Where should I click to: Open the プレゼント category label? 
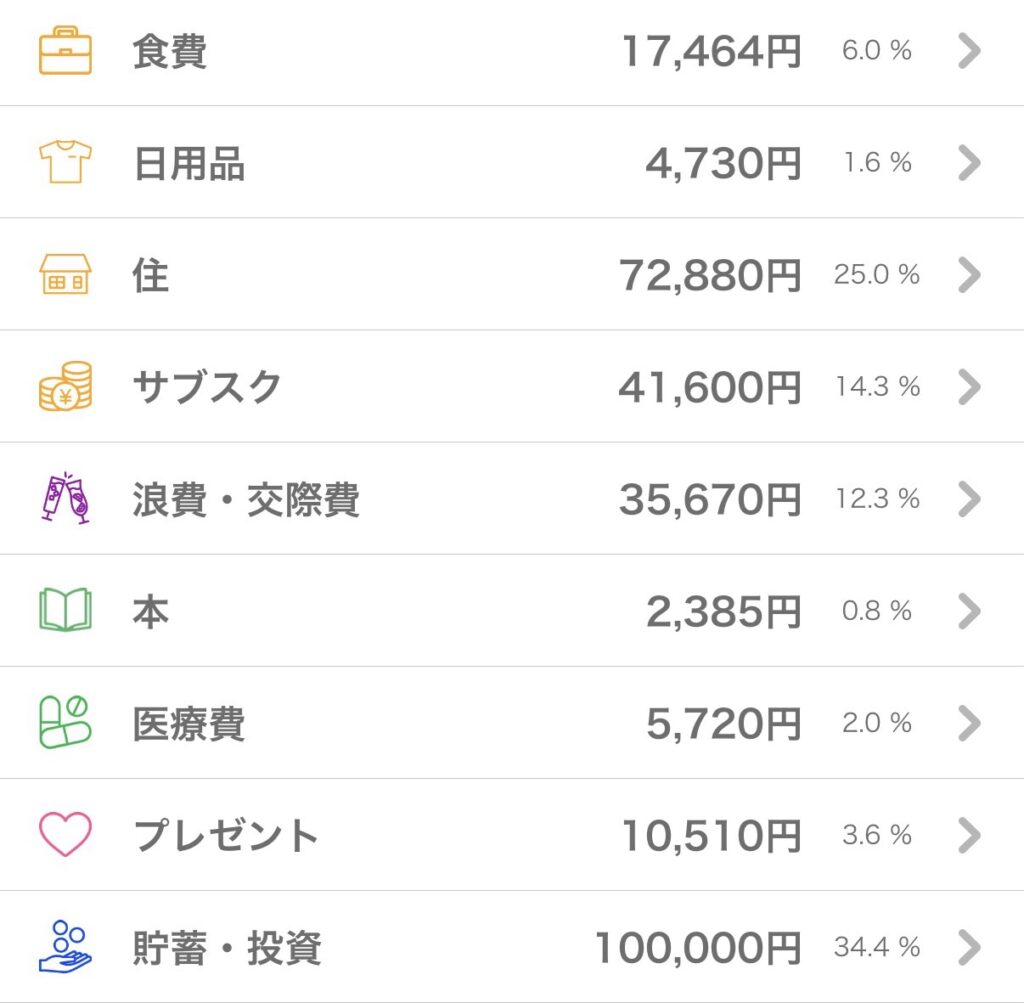pyautogui.click(x=225, y=835)
